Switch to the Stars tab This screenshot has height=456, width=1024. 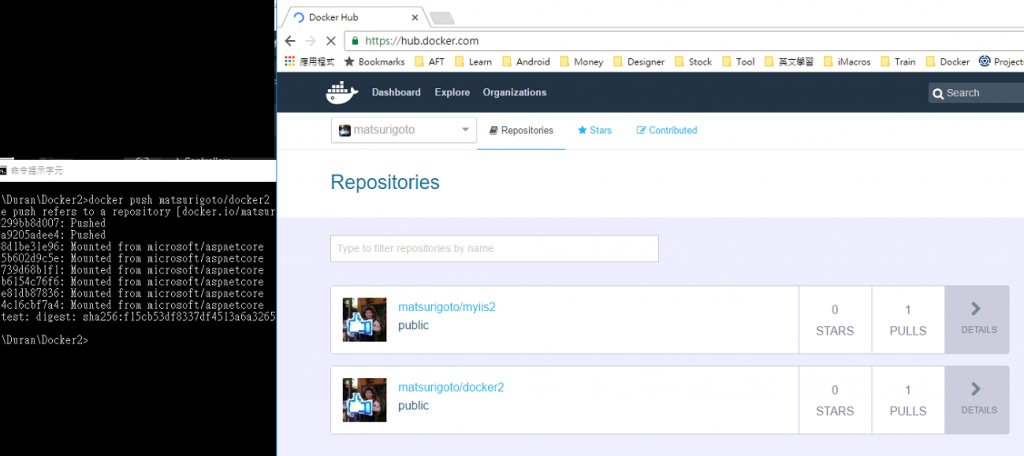click(x=595, y=130)
